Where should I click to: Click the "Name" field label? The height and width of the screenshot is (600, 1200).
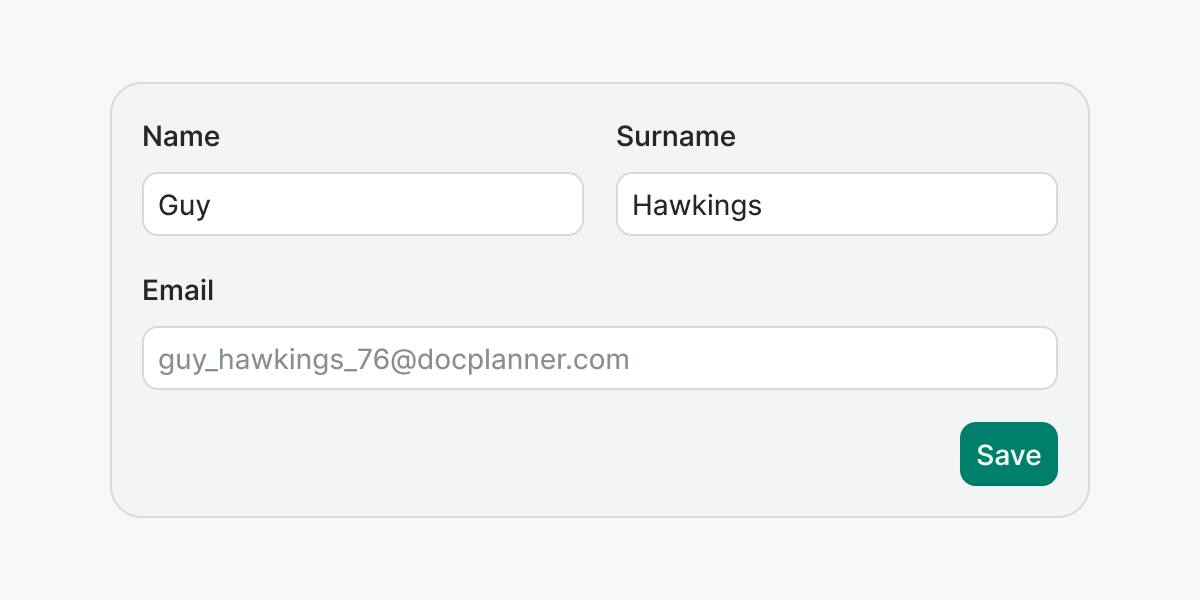[181, 137]
